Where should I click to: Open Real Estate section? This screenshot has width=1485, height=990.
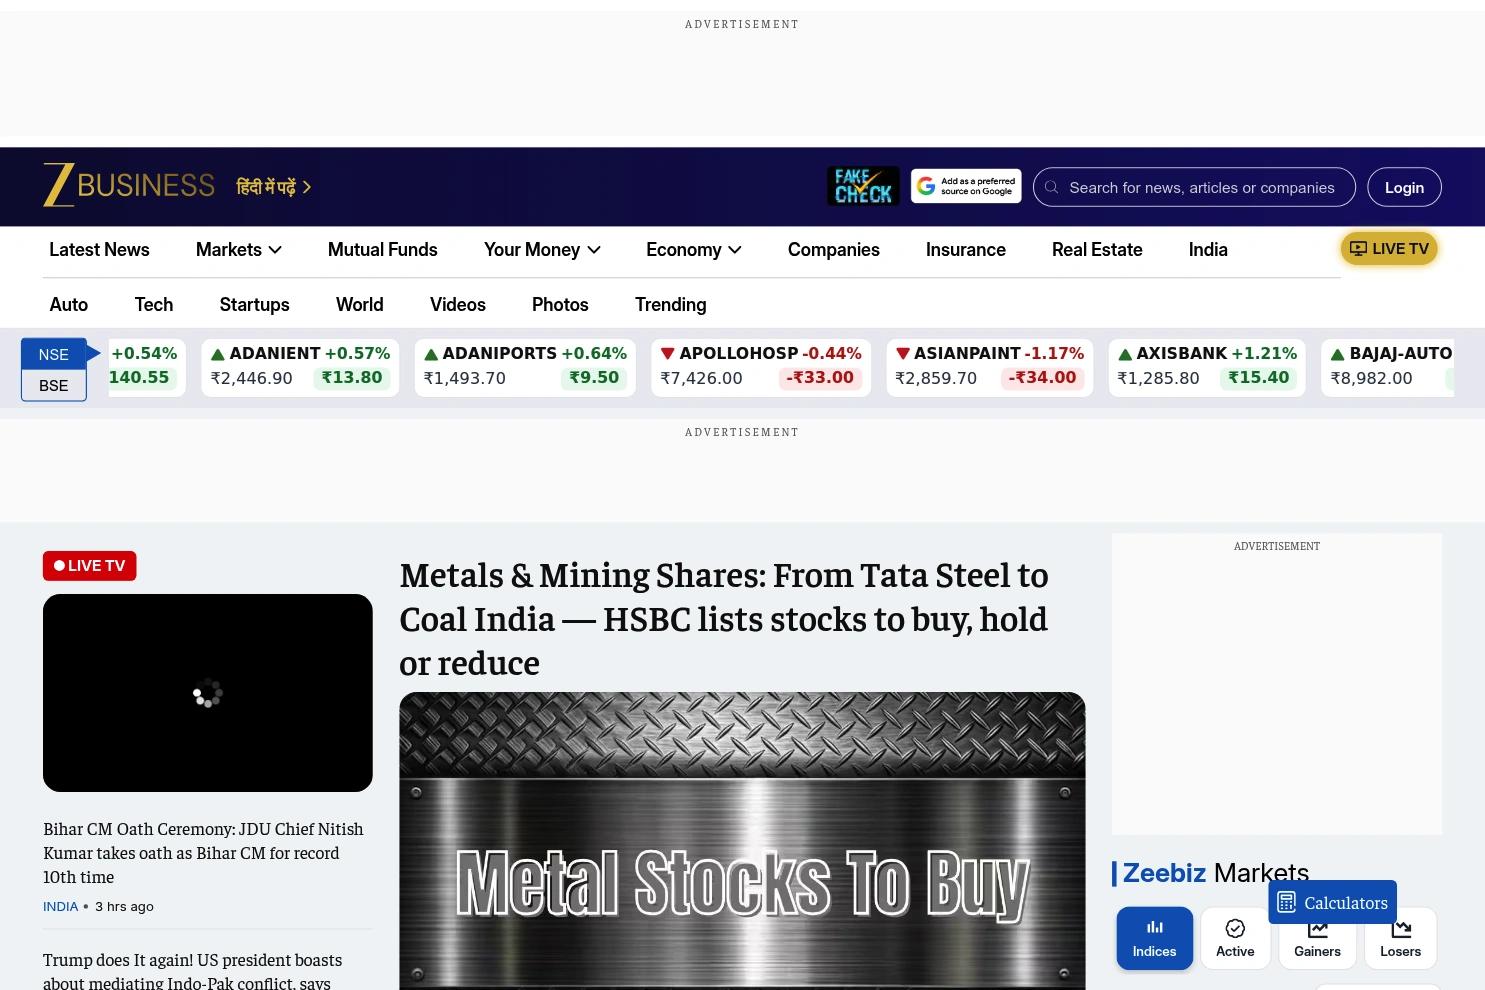pyautogui.click(x=1097, y=250)
